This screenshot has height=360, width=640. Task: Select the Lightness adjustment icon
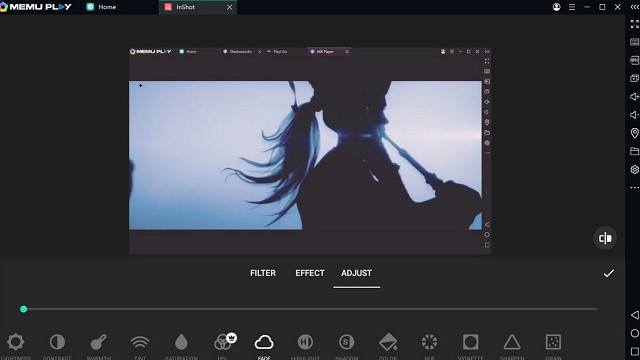tap(16, 342)
